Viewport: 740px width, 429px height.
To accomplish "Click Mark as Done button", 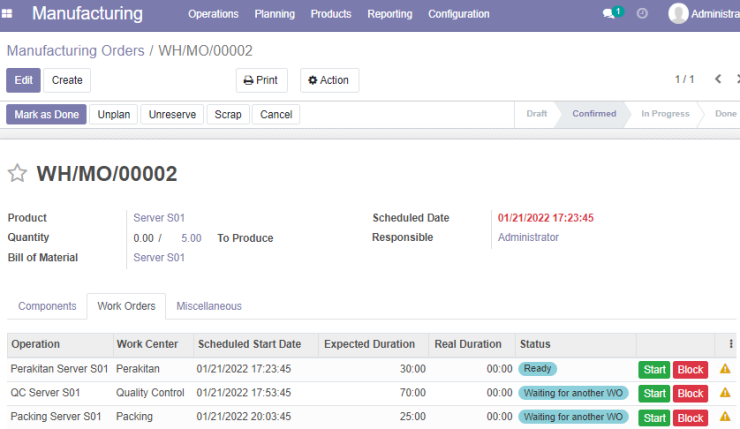I will point(46,114).
